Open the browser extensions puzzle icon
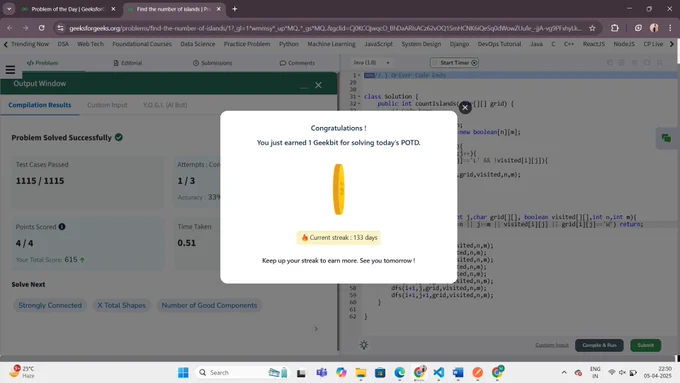 615,28
